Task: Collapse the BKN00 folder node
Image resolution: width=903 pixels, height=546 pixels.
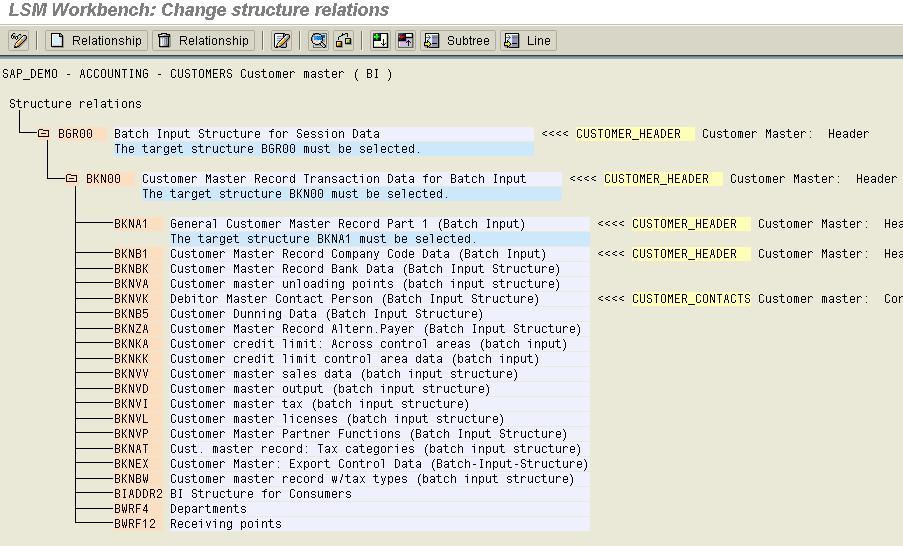Action: (x=72, y=179)
